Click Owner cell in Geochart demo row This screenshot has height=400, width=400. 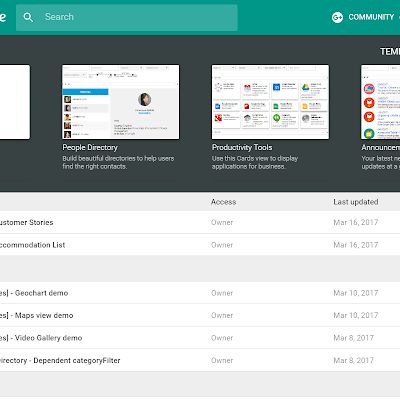tap(222, 293)
